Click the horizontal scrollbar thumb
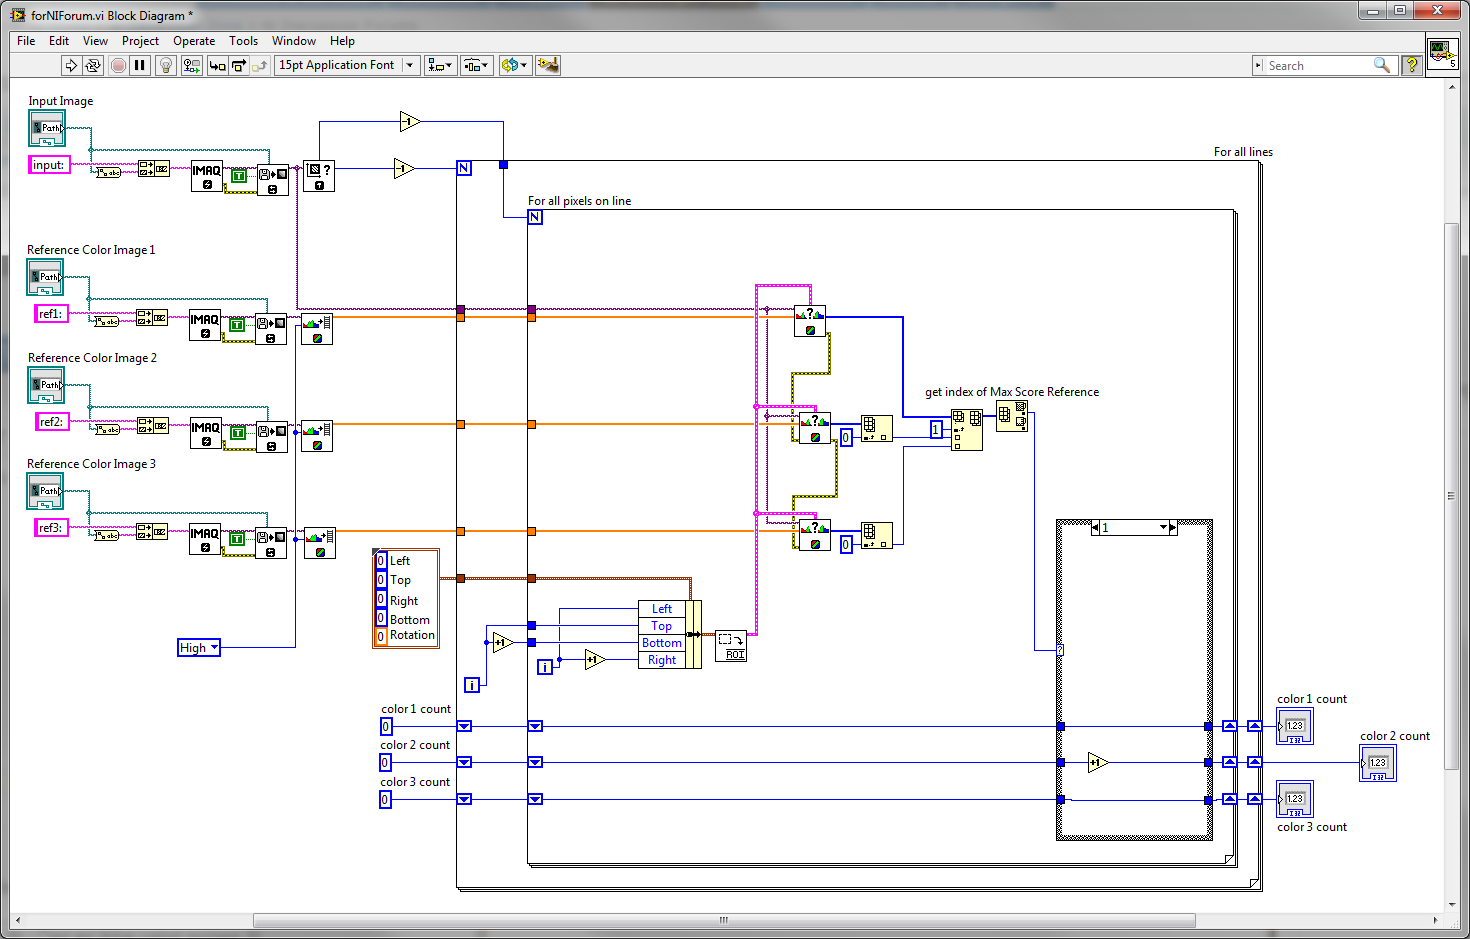This screenshot has height=939, width=1470. 724,920
